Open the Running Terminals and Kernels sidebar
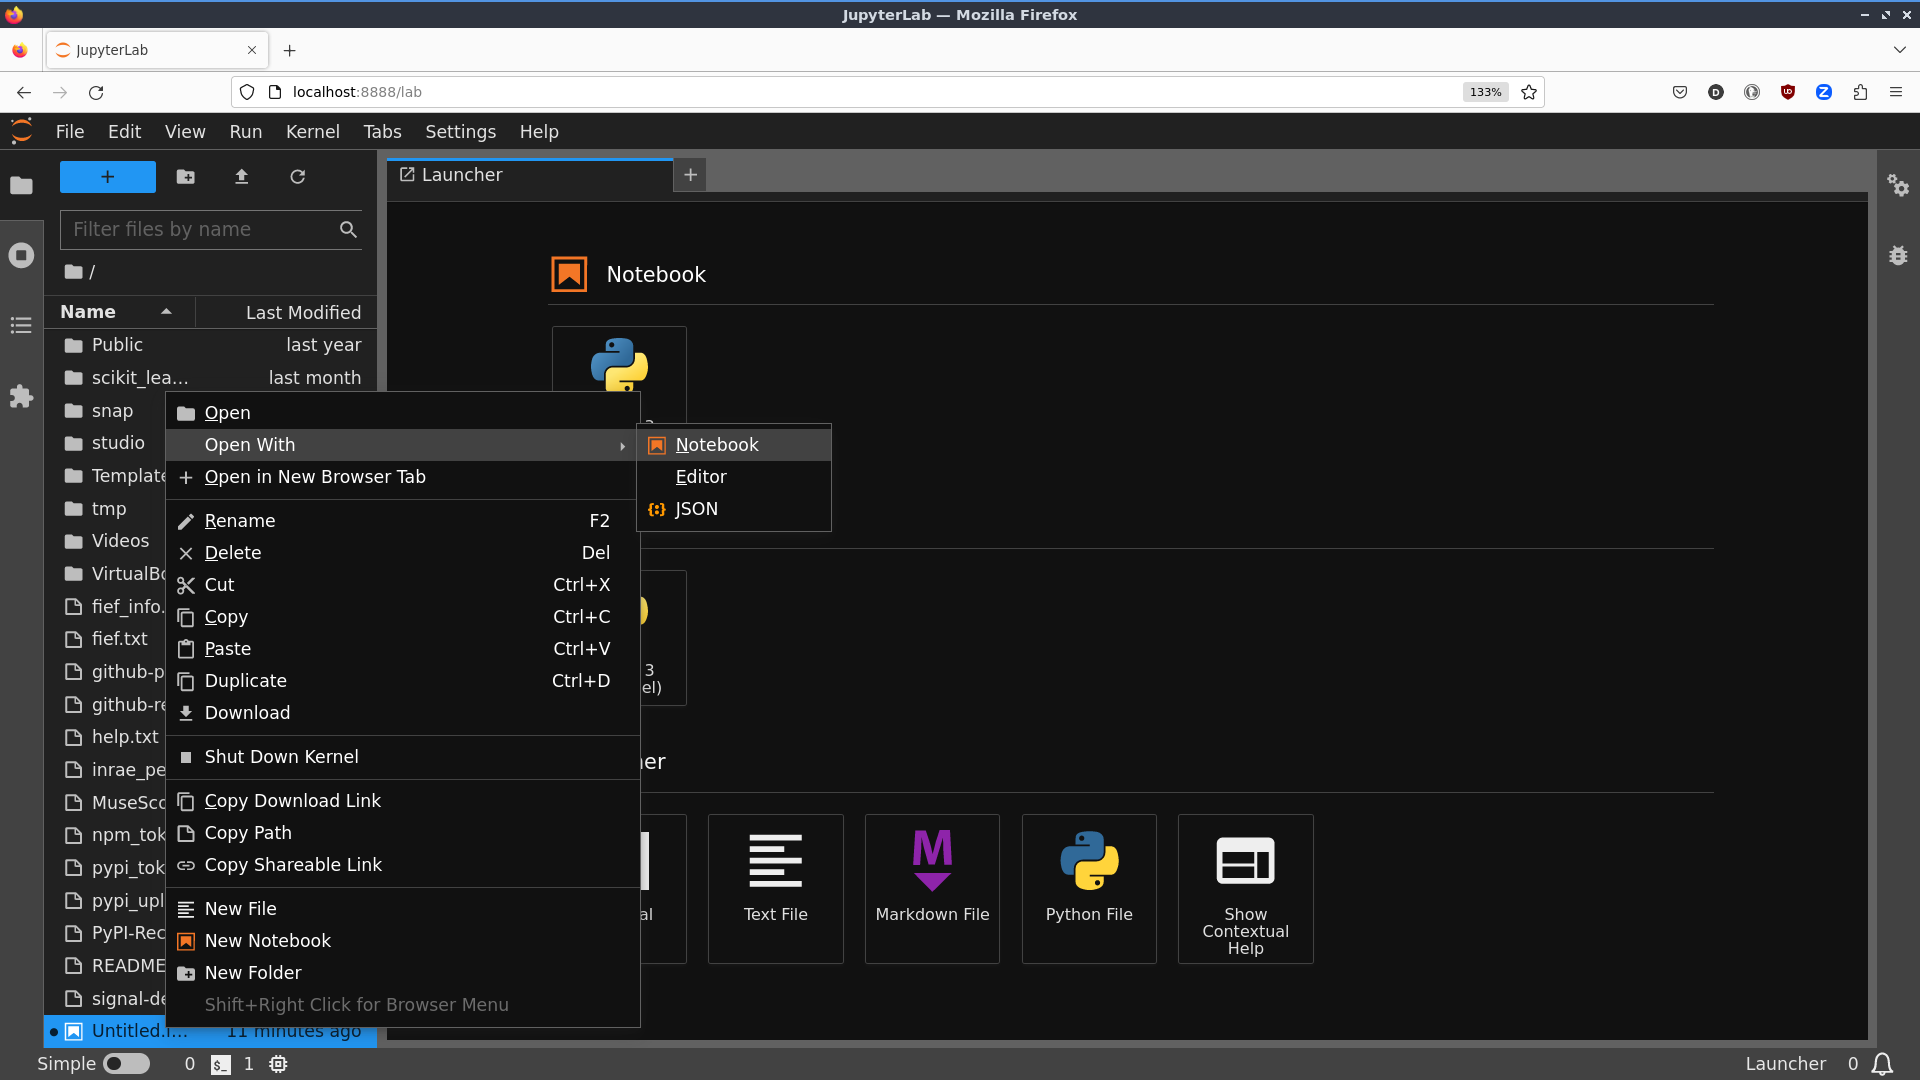 (21, 255)
